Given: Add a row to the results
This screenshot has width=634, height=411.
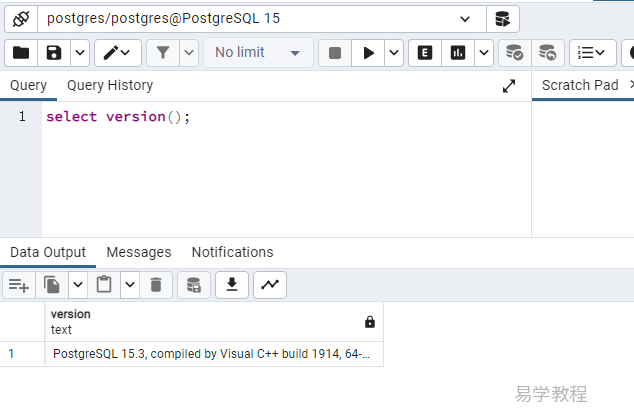Looking at the screenshot, I should (x=19, y=285).
